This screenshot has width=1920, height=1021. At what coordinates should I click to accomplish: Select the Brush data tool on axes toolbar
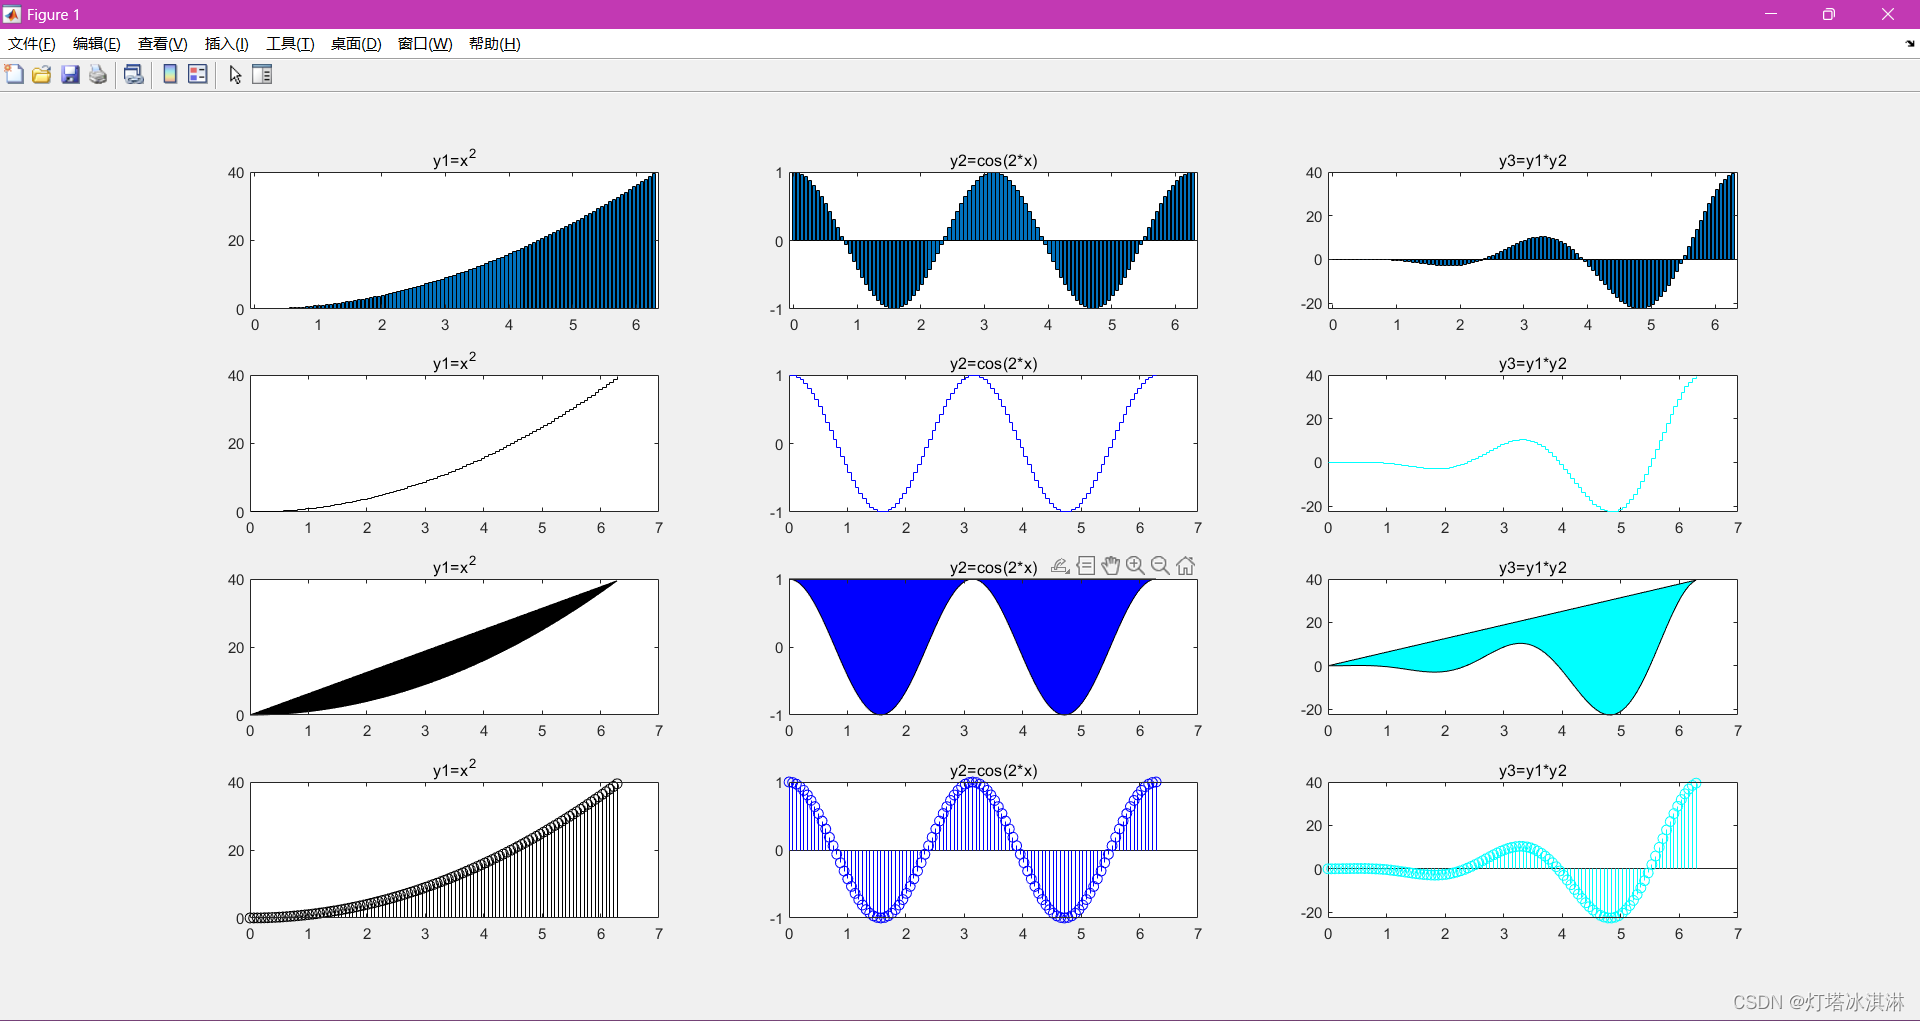click(x=1061, y=566)
